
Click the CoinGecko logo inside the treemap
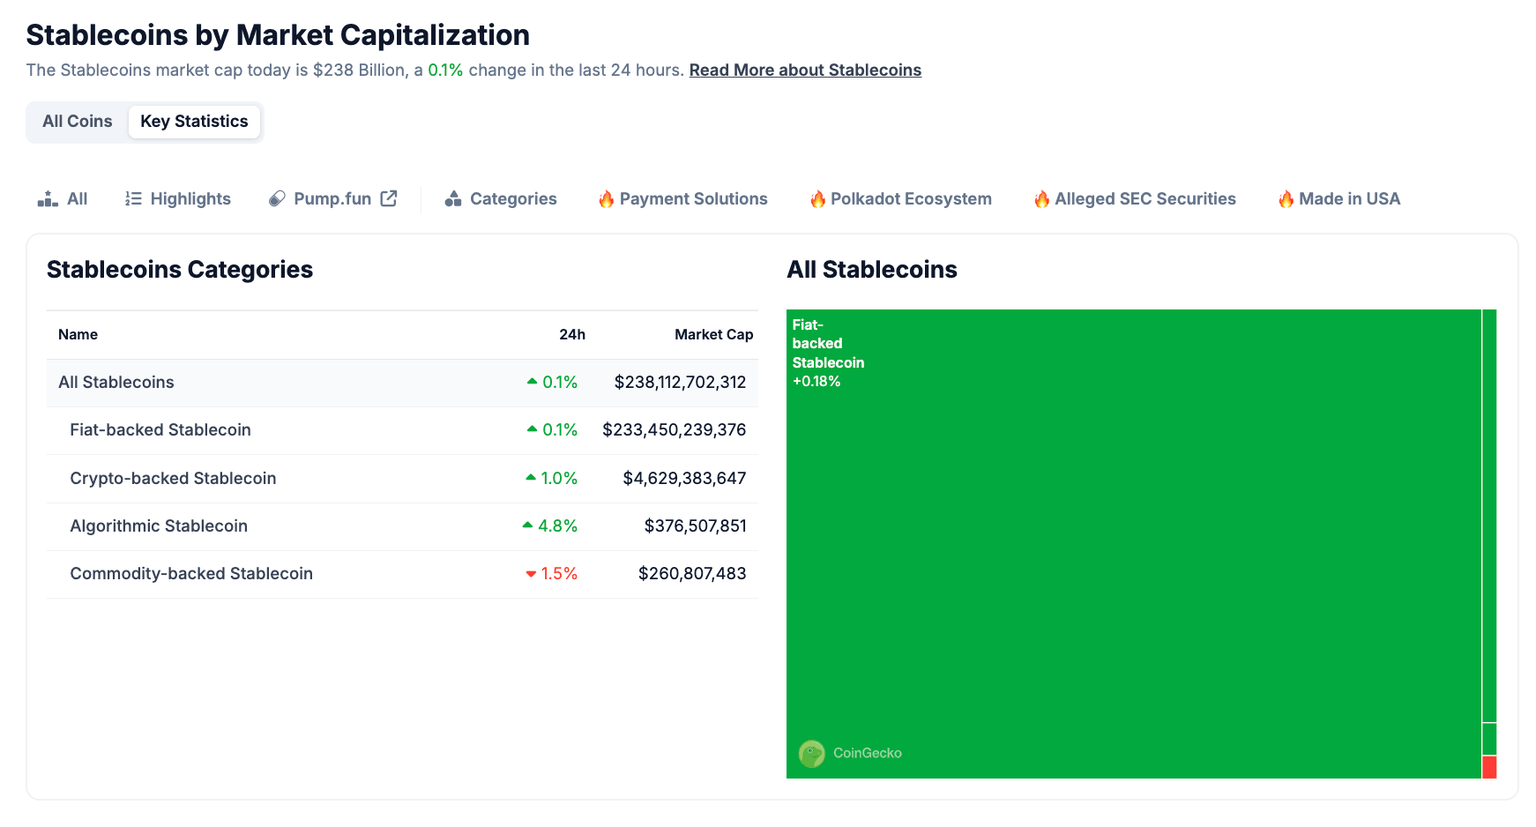[x=812, y=754]
